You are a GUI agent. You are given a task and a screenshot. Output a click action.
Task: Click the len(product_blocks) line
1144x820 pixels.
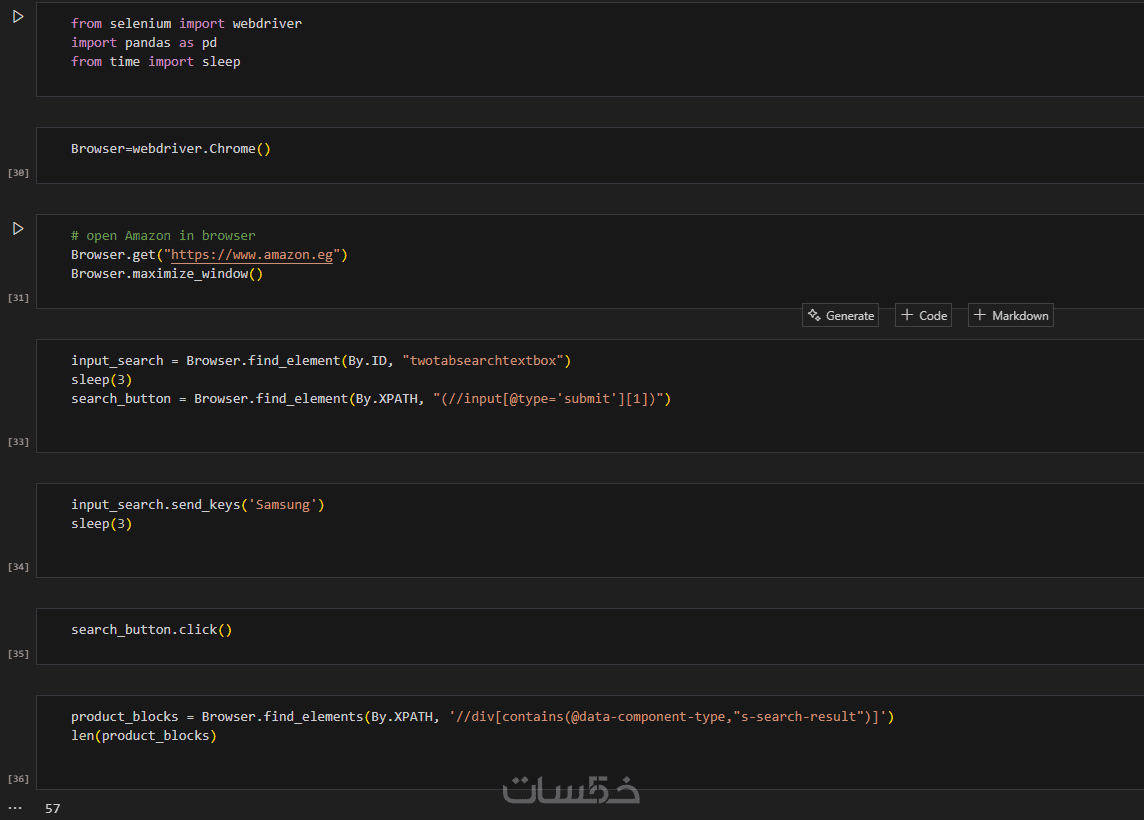click(x=144, y=736)
